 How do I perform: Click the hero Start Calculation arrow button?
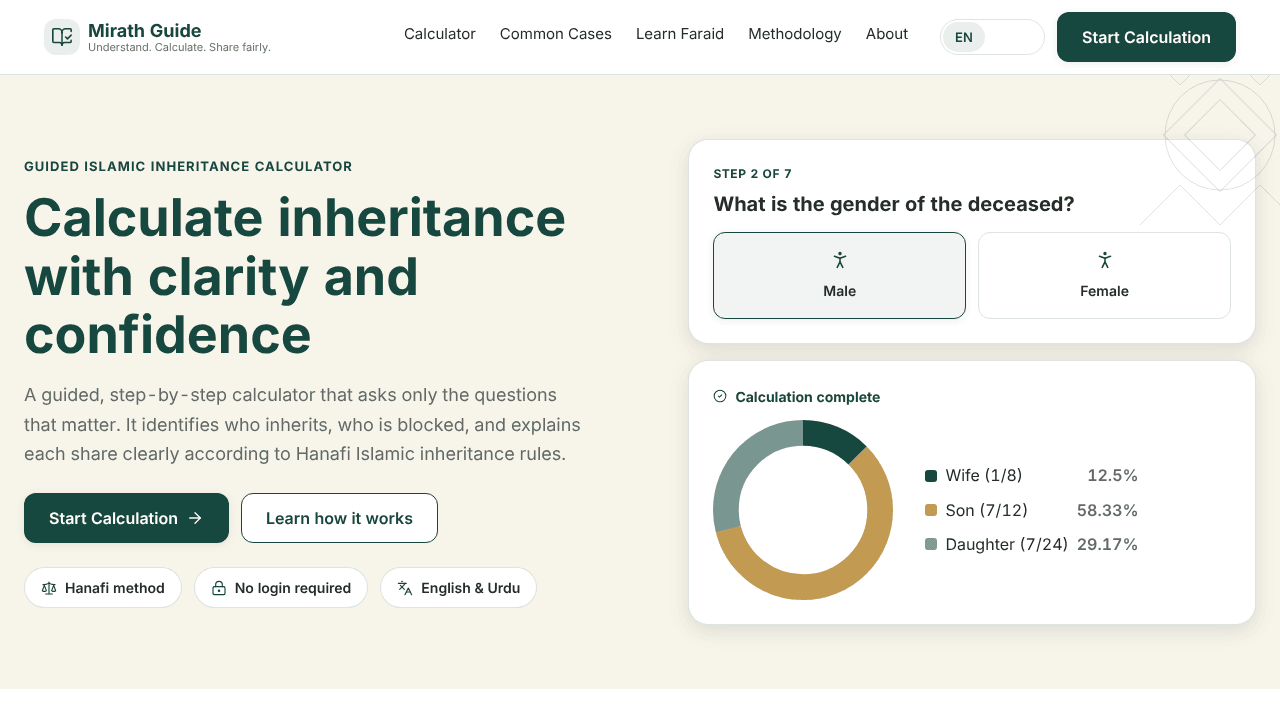click(x=126, y=518)
